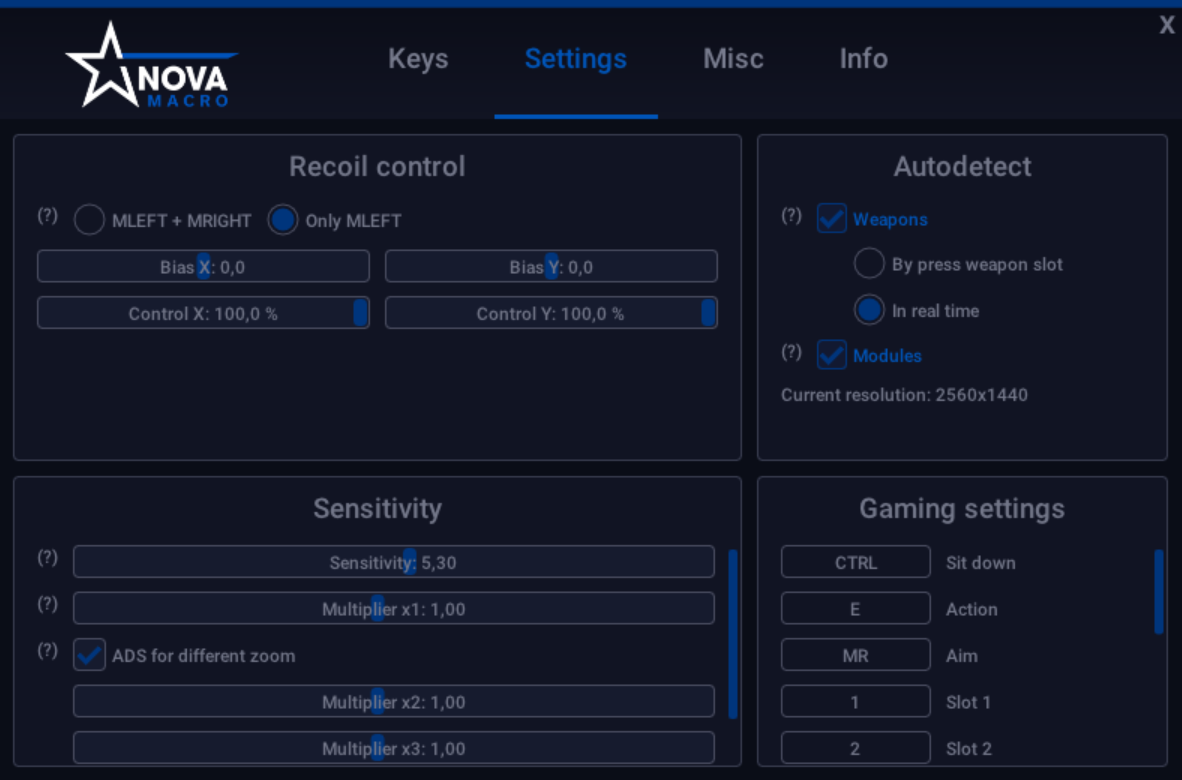Select the Only MLEFT radio option

tap(283, 220)
